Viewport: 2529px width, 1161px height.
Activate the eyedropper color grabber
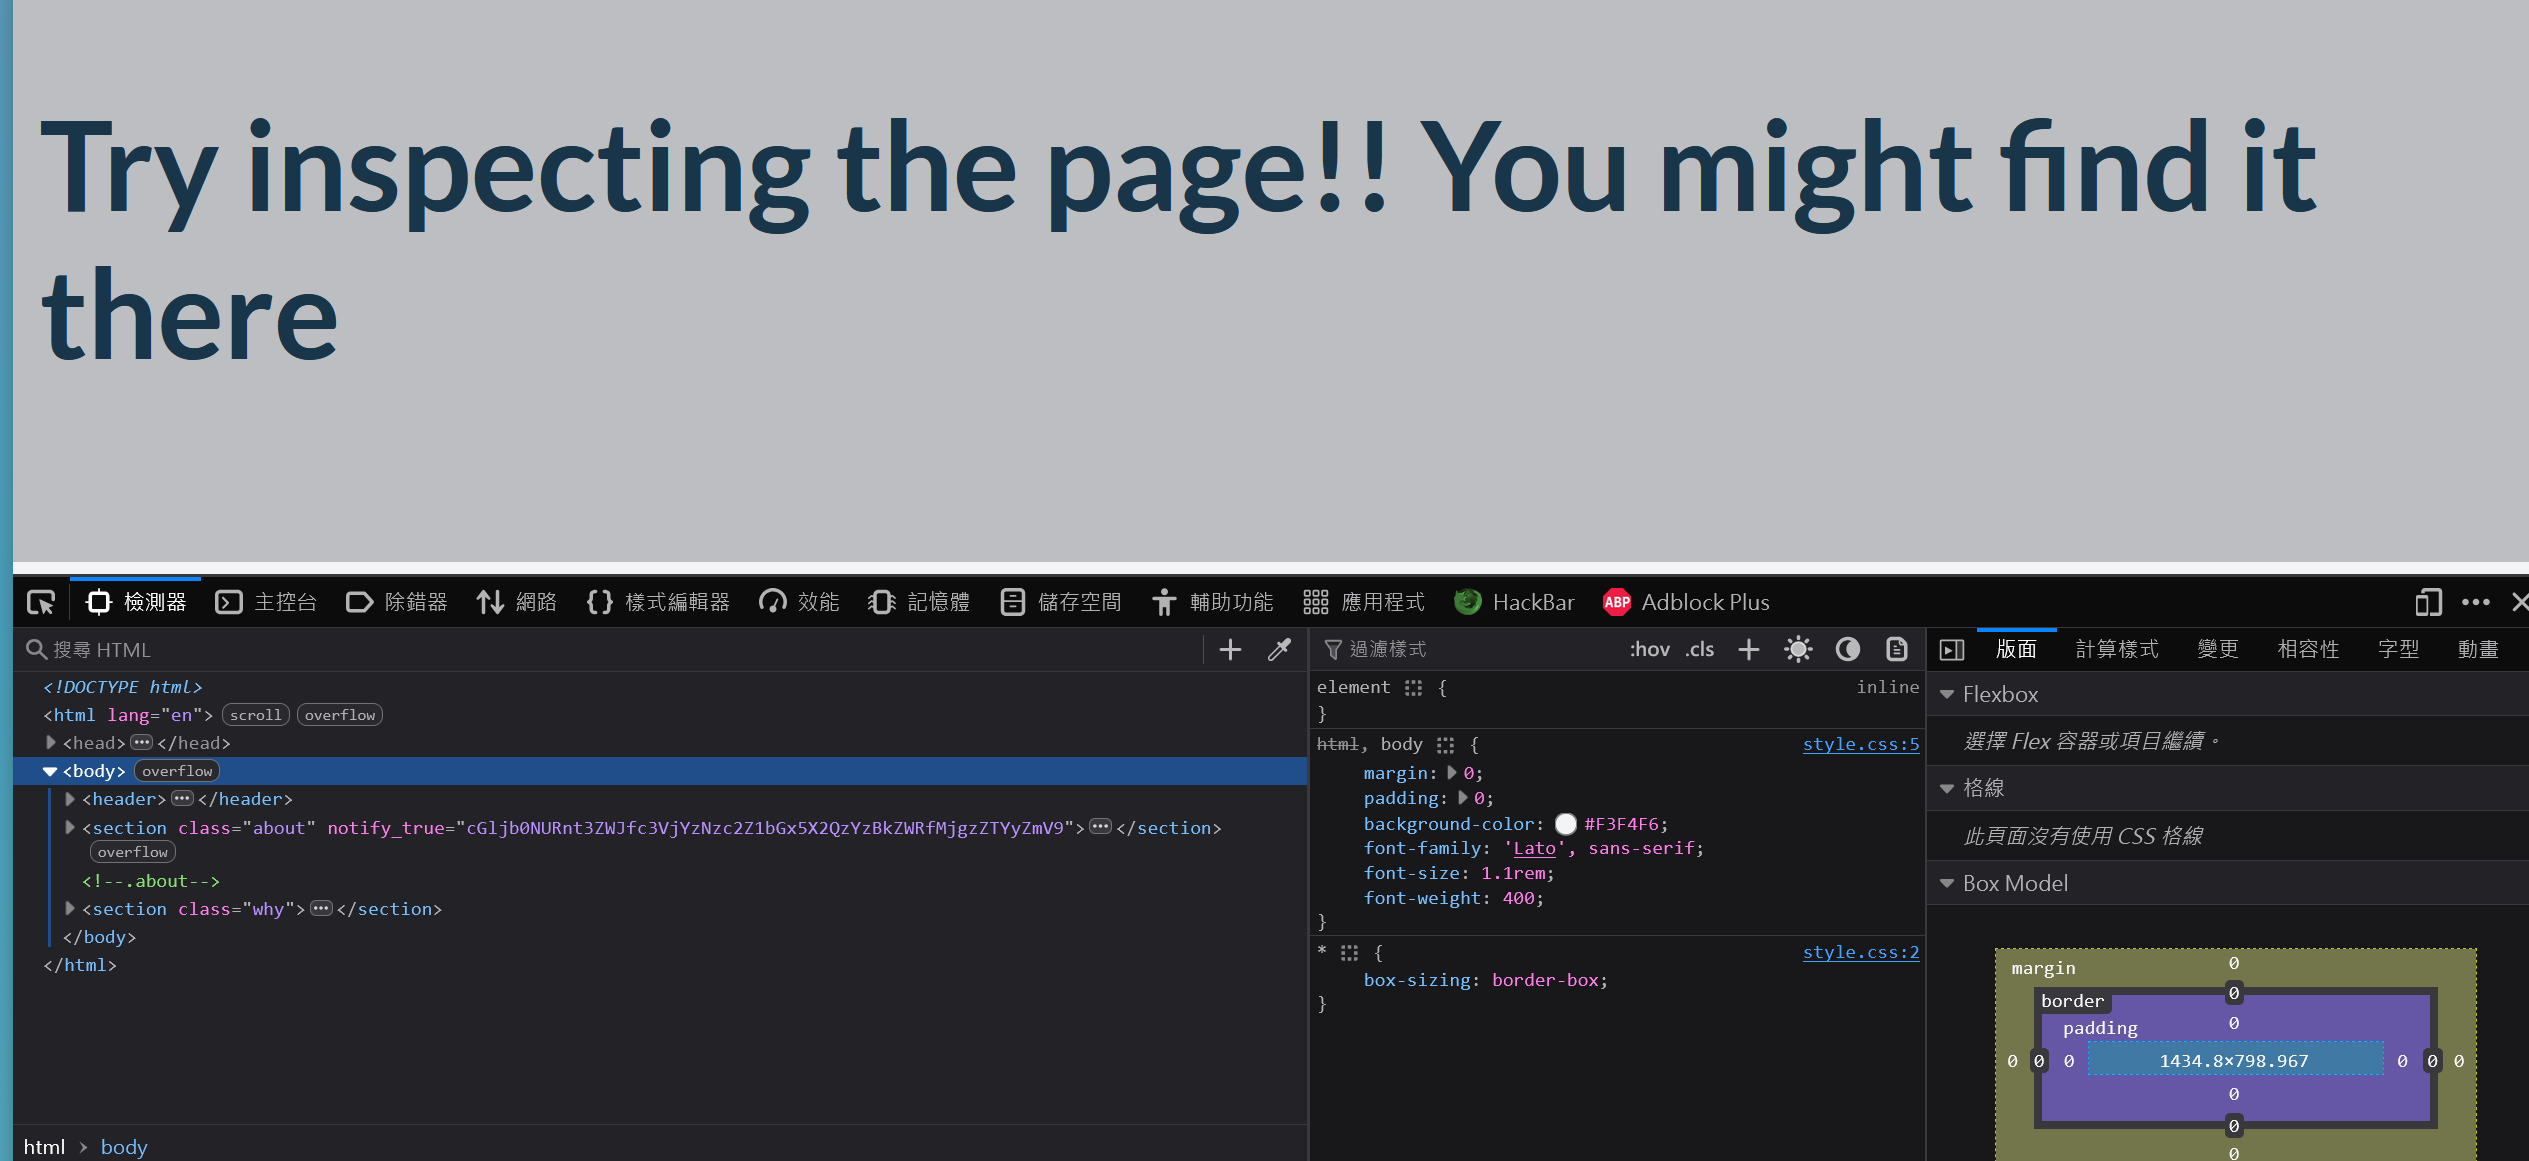pyautogui.click(x=1279, y=649)
